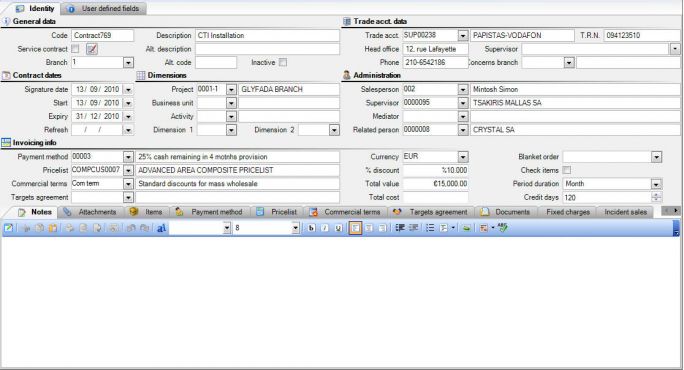Switch to the Commercial terms tab
This screenshot has width=684, height=370.
345,212
